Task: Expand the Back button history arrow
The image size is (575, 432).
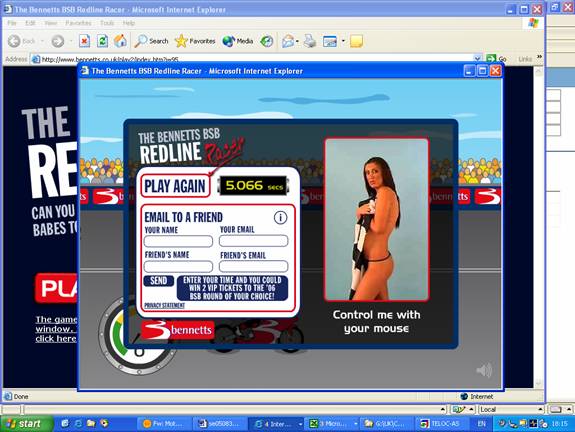Action: [x=42, y=41]
